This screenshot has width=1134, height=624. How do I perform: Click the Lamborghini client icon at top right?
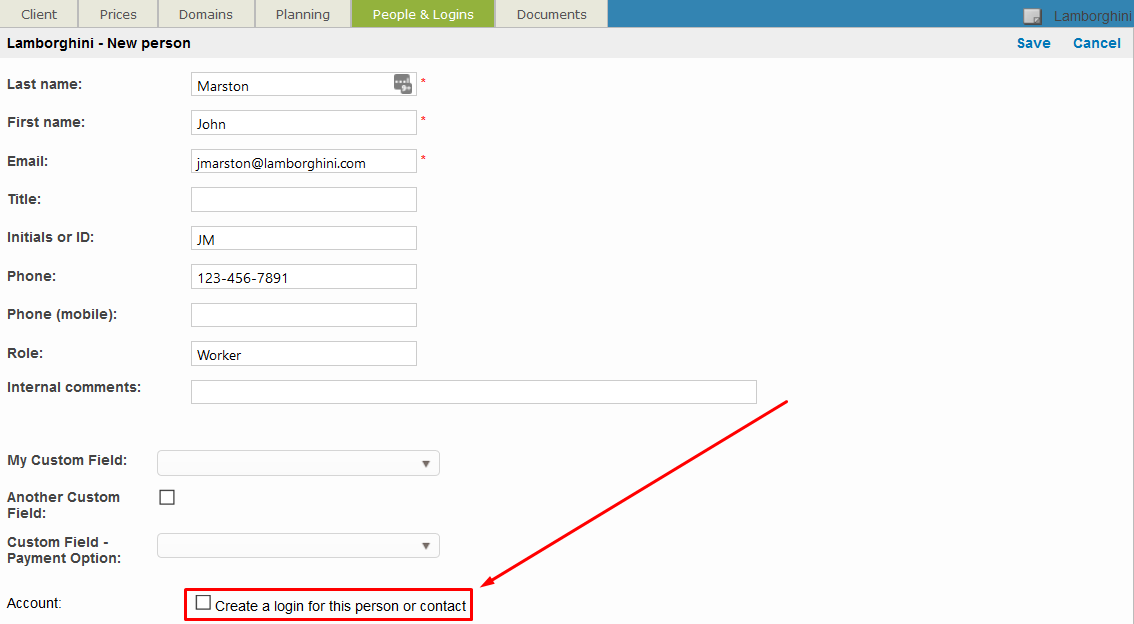coord(1032,16)
